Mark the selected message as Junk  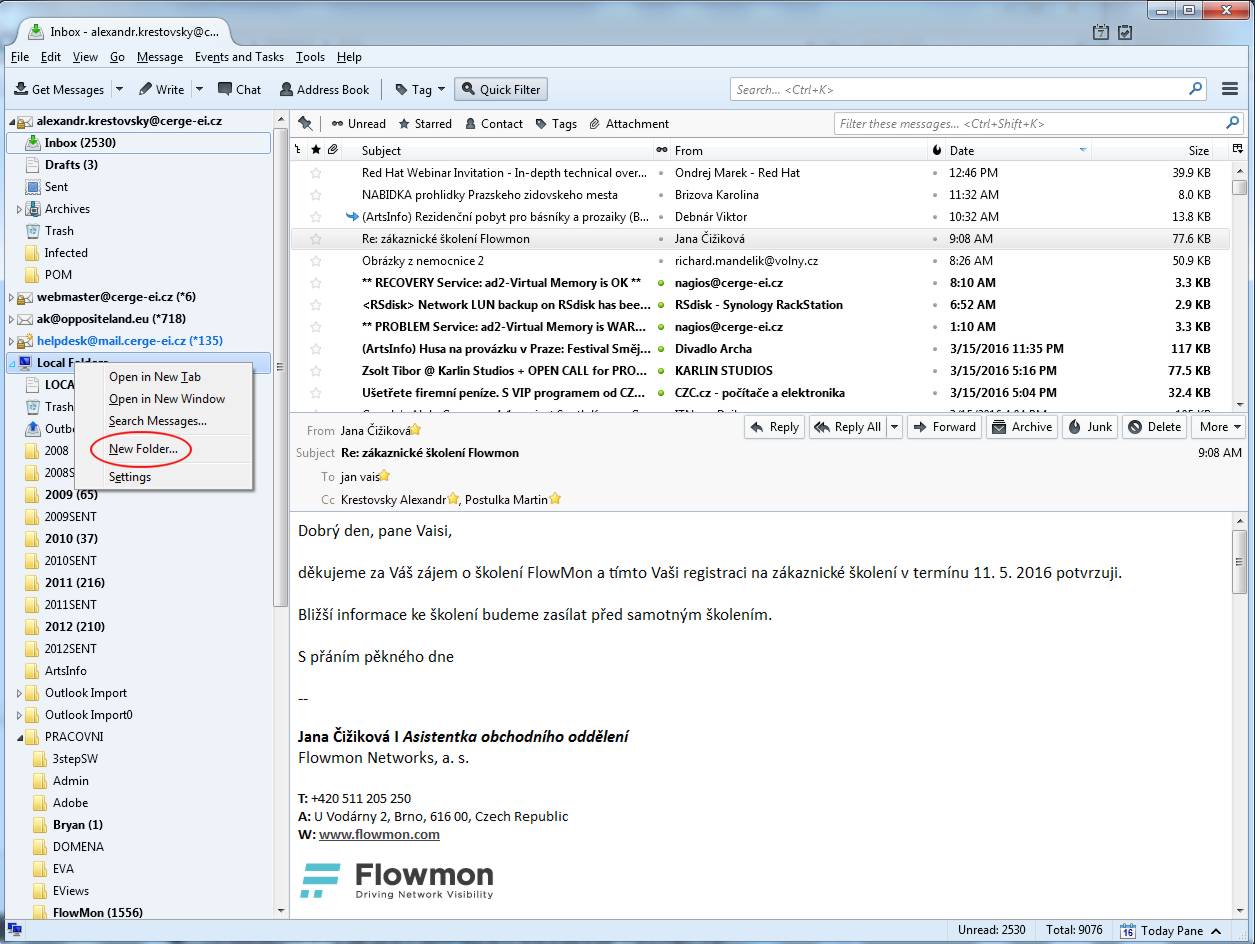coord(1090,427)
